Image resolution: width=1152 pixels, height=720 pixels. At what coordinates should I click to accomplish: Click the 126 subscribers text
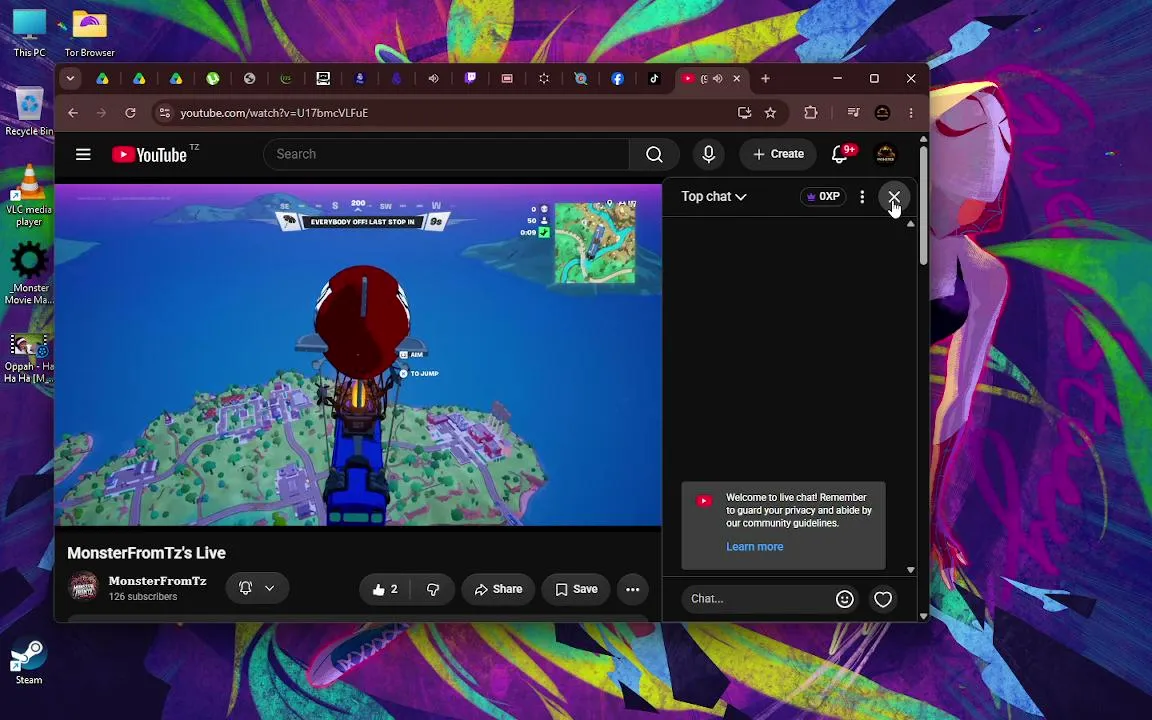click(x=143, y=597)
